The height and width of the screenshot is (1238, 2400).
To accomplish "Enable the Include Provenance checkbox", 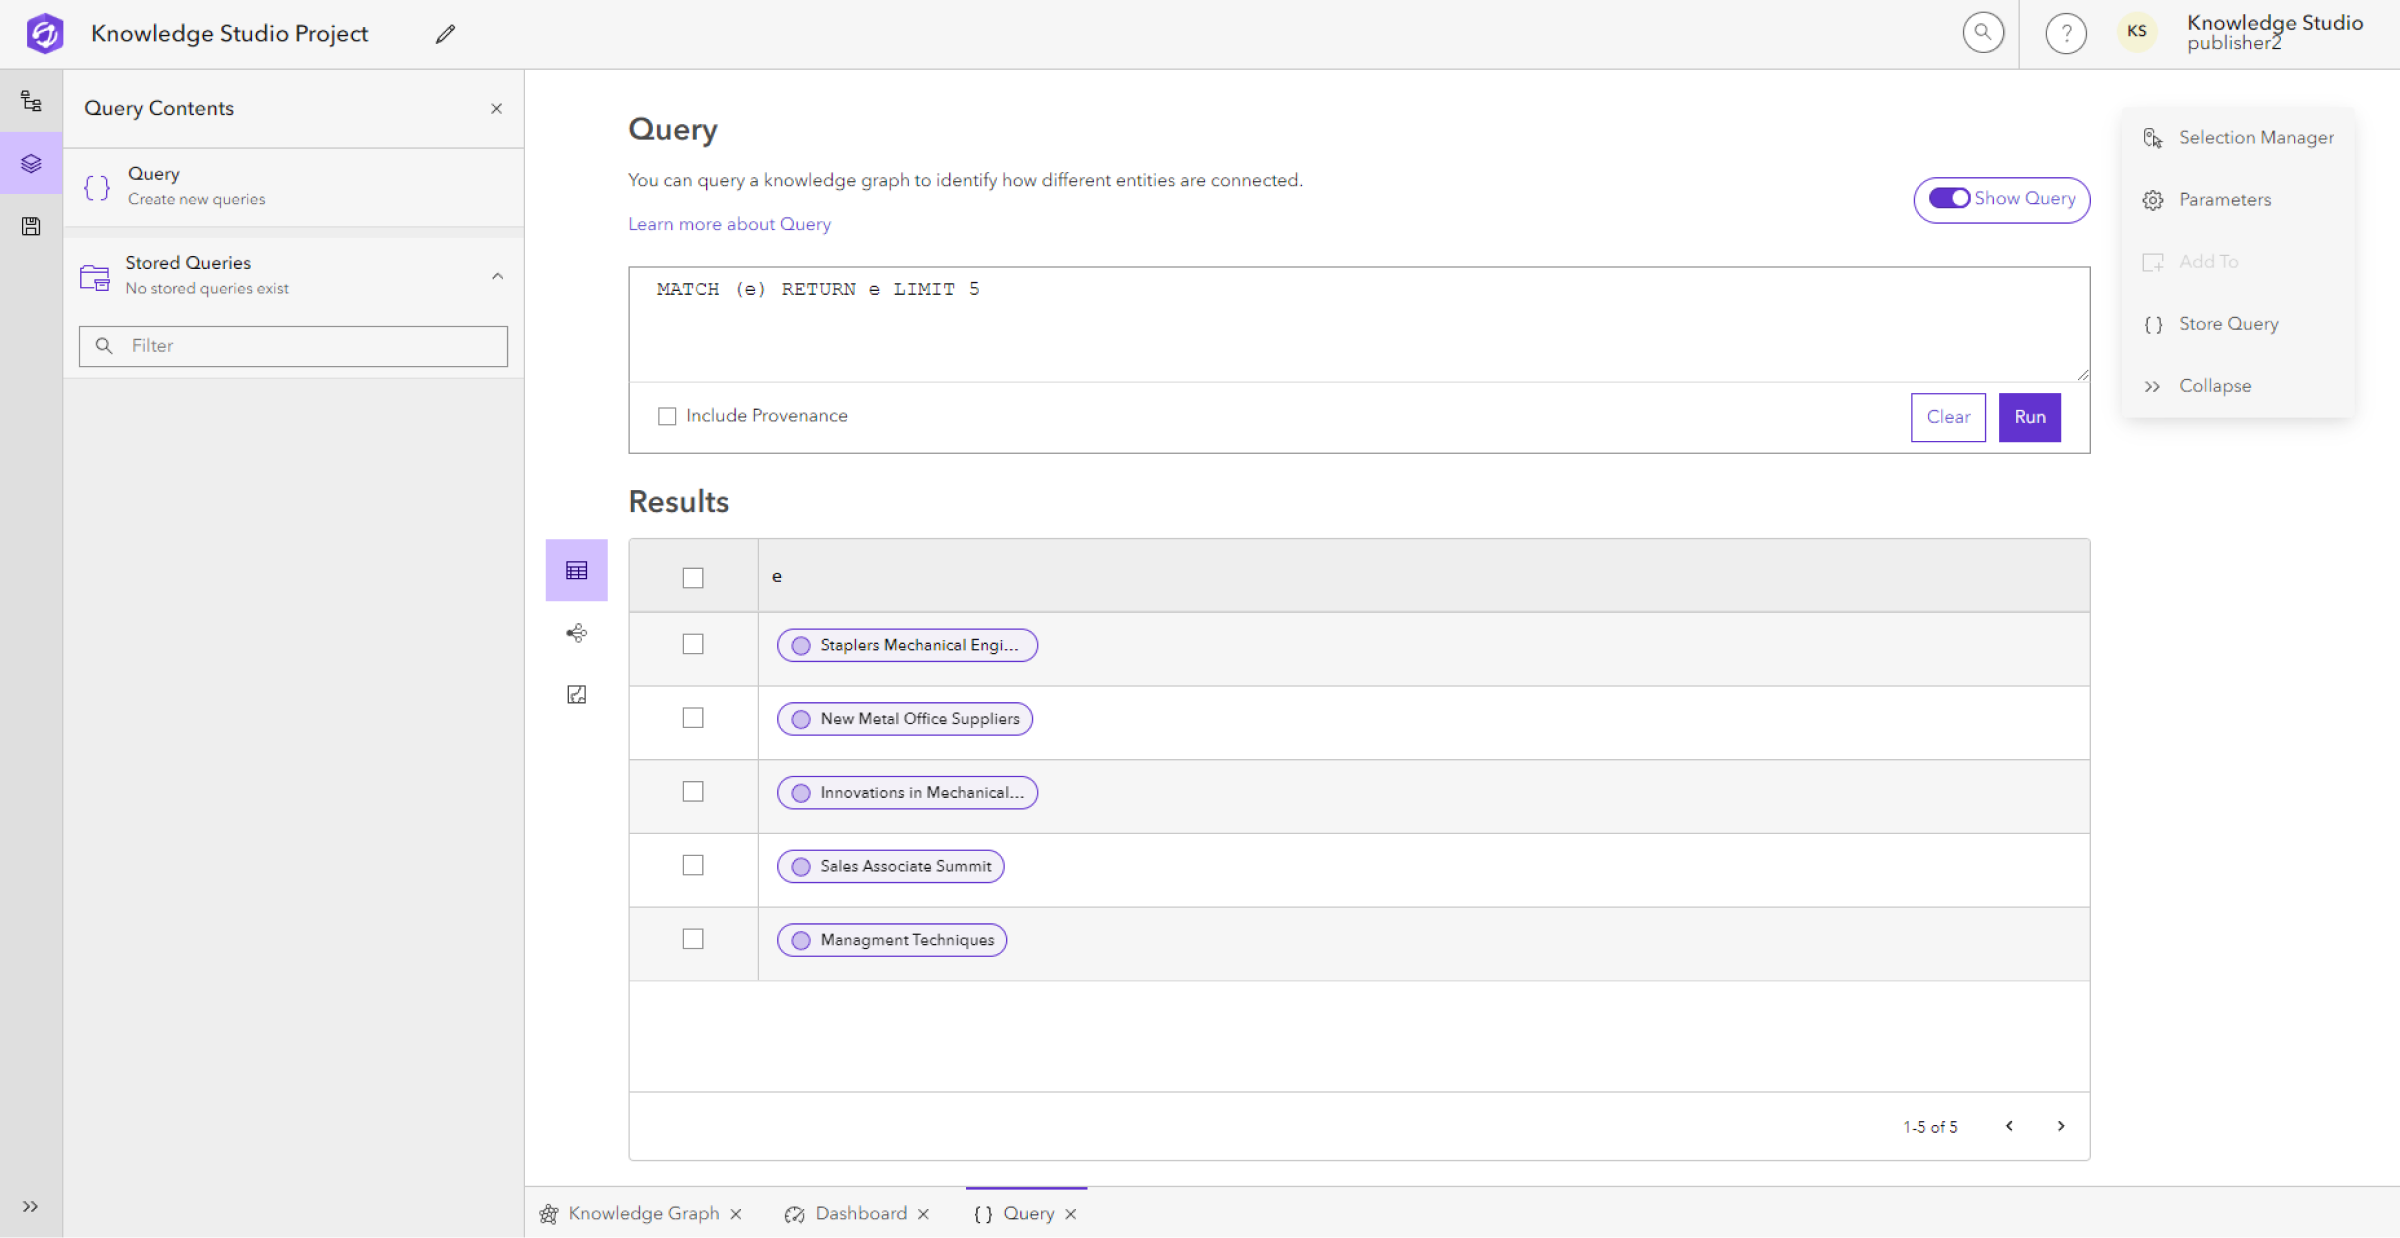I will (665, 415).
